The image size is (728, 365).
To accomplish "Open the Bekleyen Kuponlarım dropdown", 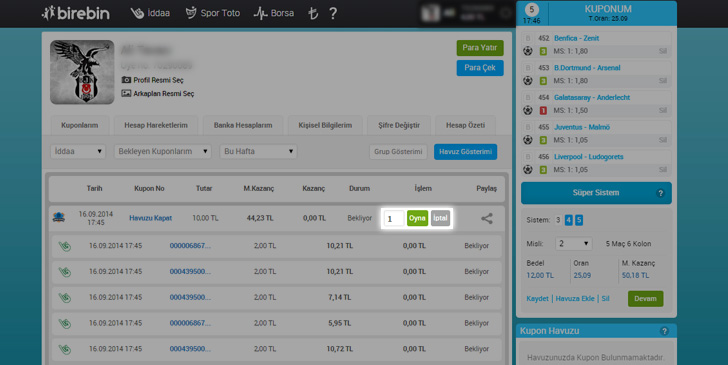I will [x=162, y=151].
